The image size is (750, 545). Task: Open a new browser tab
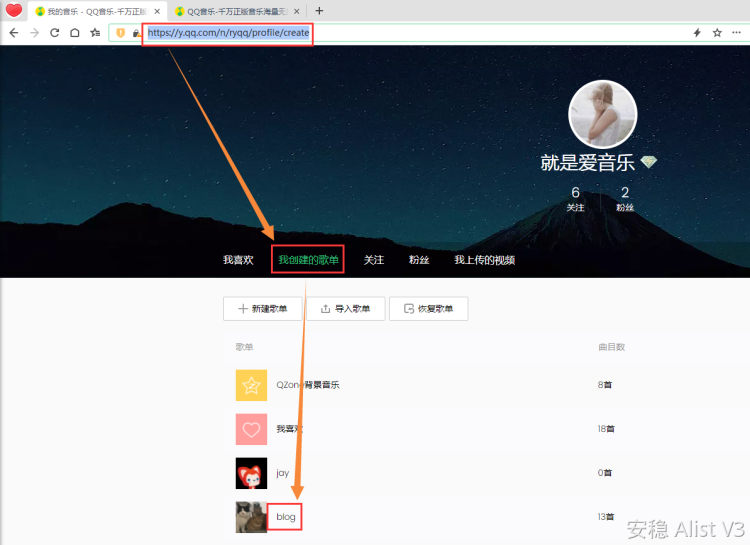[319, 11]
